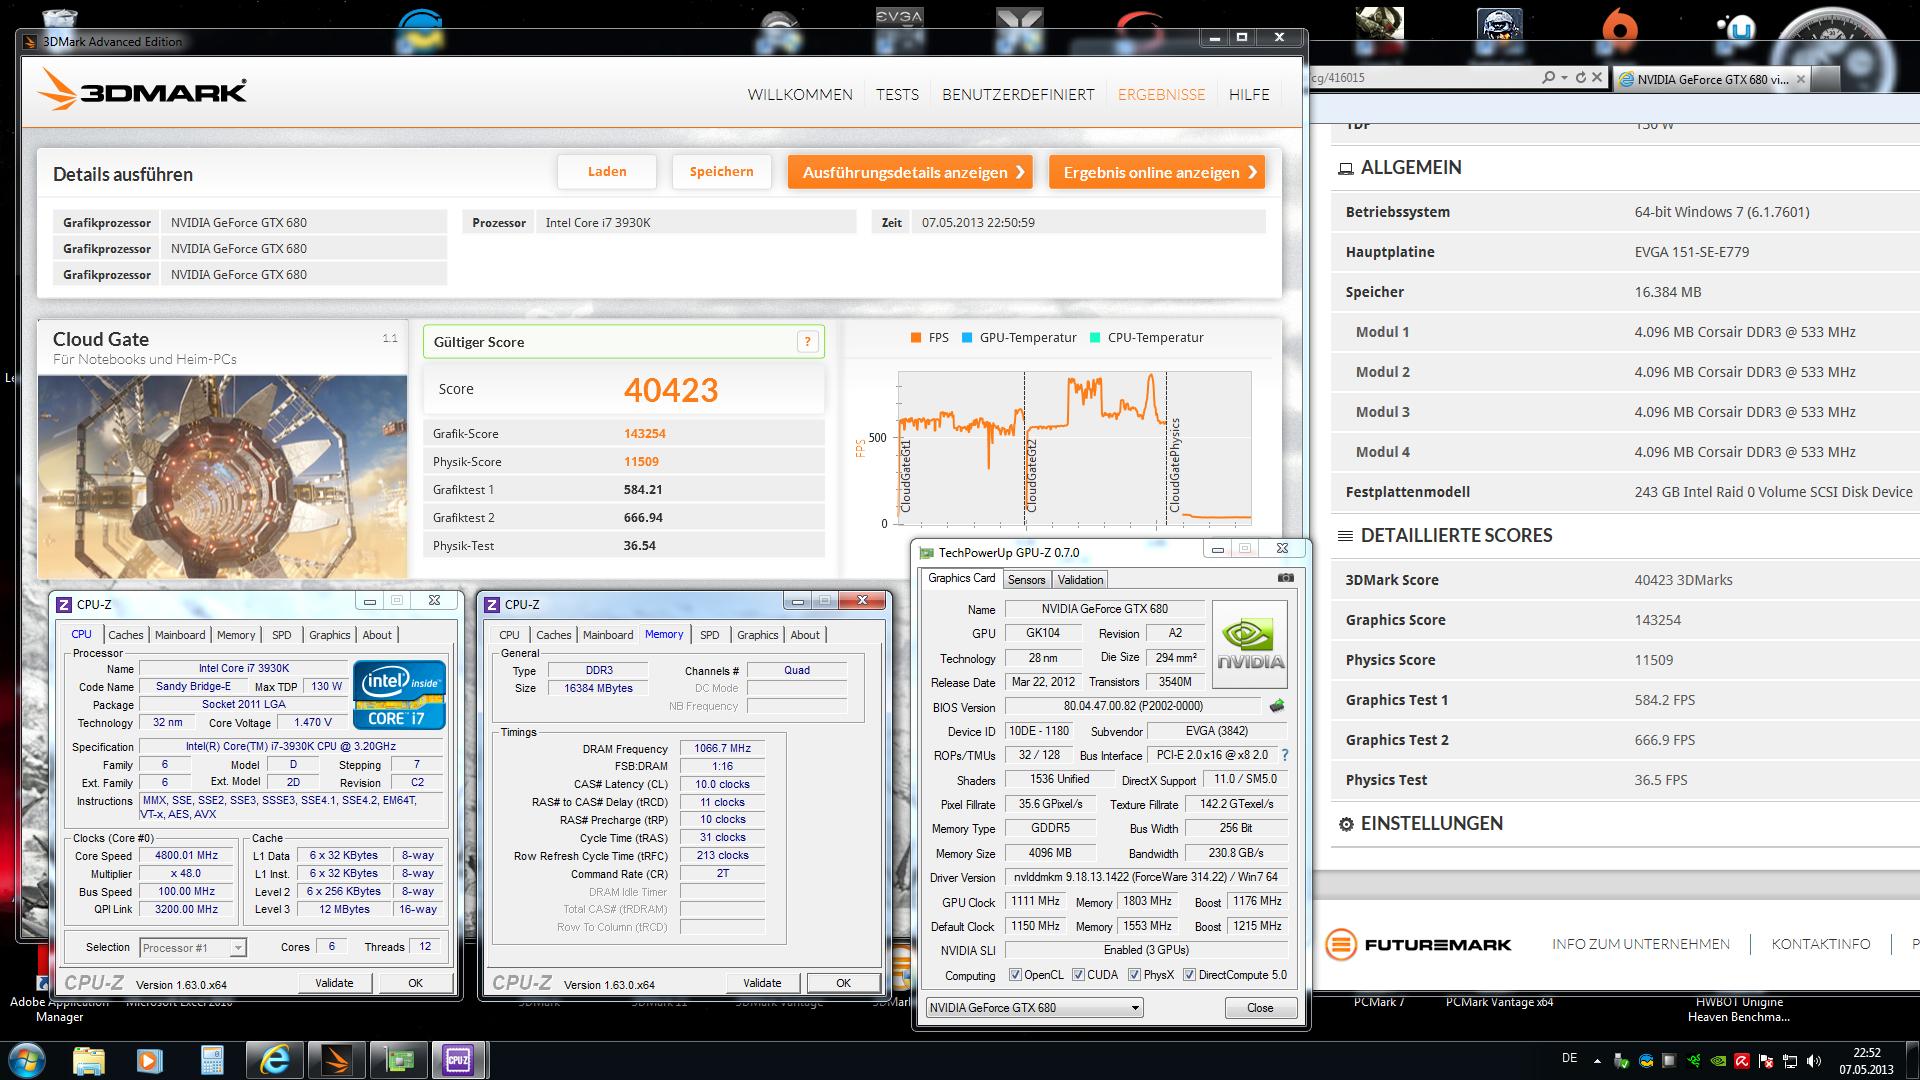This screenshot has height=1080, width=1920.
Task: Click the Cloud Gate preview thumbnail
Action: [222, 476]
